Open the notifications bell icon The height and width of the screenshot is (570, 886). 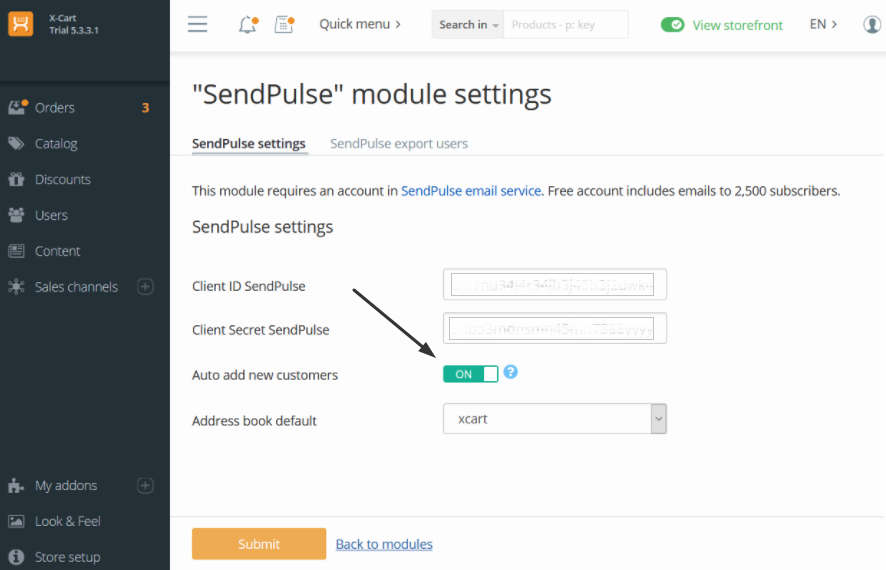[x=247, y=24]
